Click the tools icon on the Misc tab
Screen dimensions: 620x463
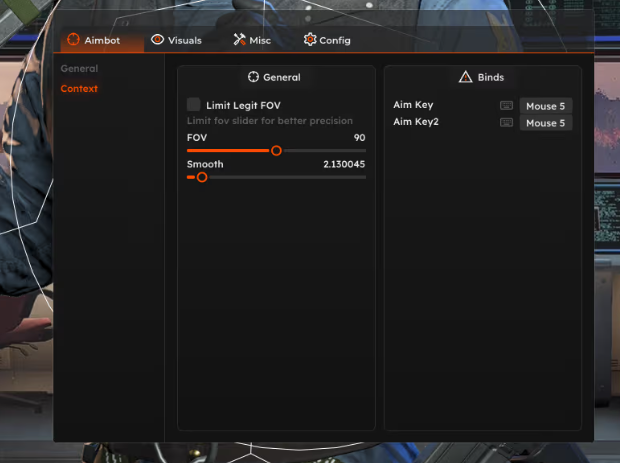(239, 40)
